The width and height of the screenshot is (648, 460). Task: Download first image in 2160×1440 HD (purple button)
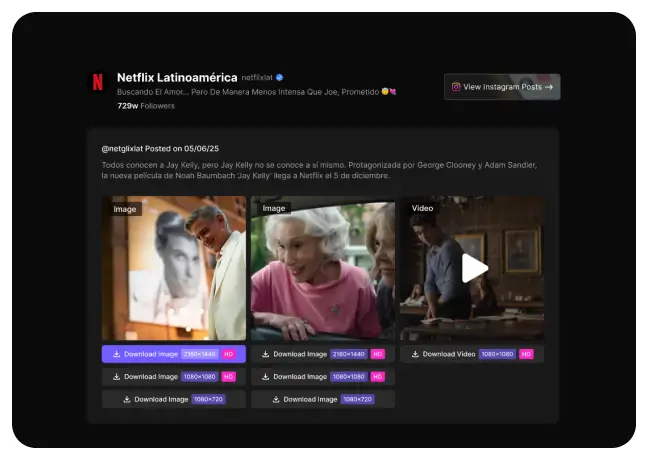(174, 354)
